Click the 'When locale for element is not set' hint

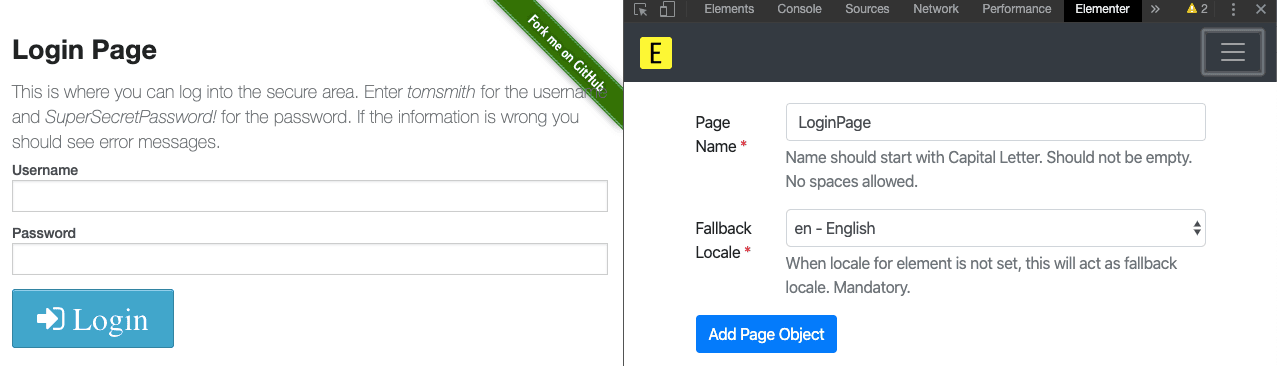982,276
